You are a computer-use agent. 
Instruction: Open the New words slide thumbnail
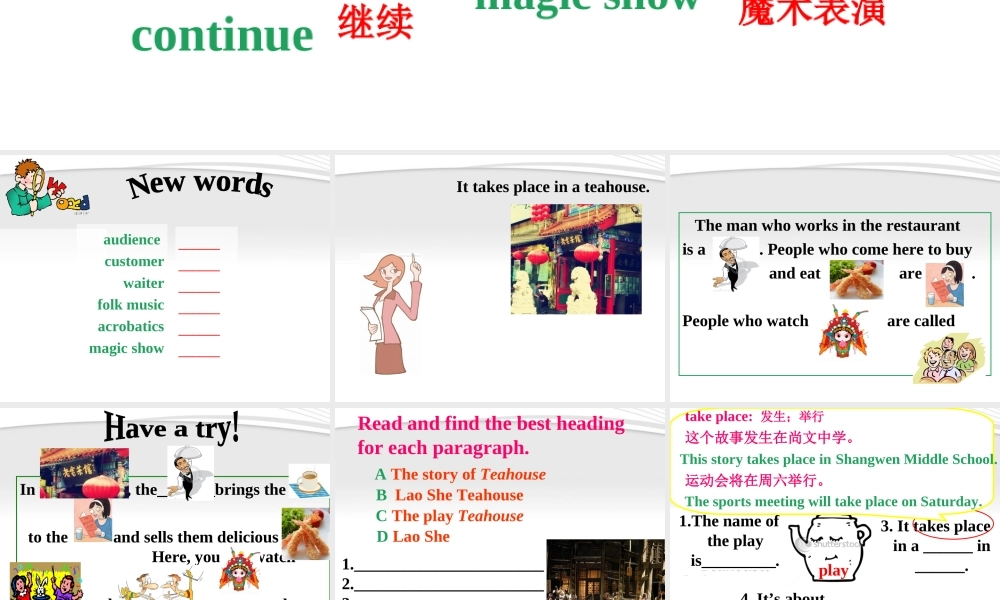click(x=165, y=278)
